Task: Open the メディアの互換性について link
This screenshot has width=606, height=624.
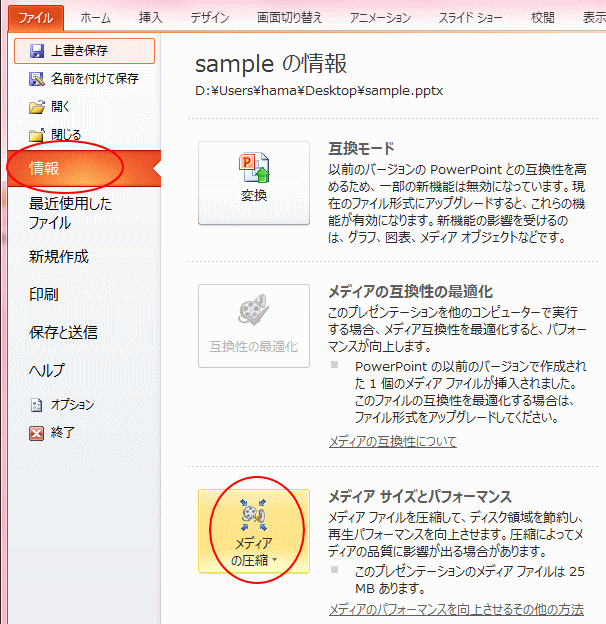Action: coord(393,441)
